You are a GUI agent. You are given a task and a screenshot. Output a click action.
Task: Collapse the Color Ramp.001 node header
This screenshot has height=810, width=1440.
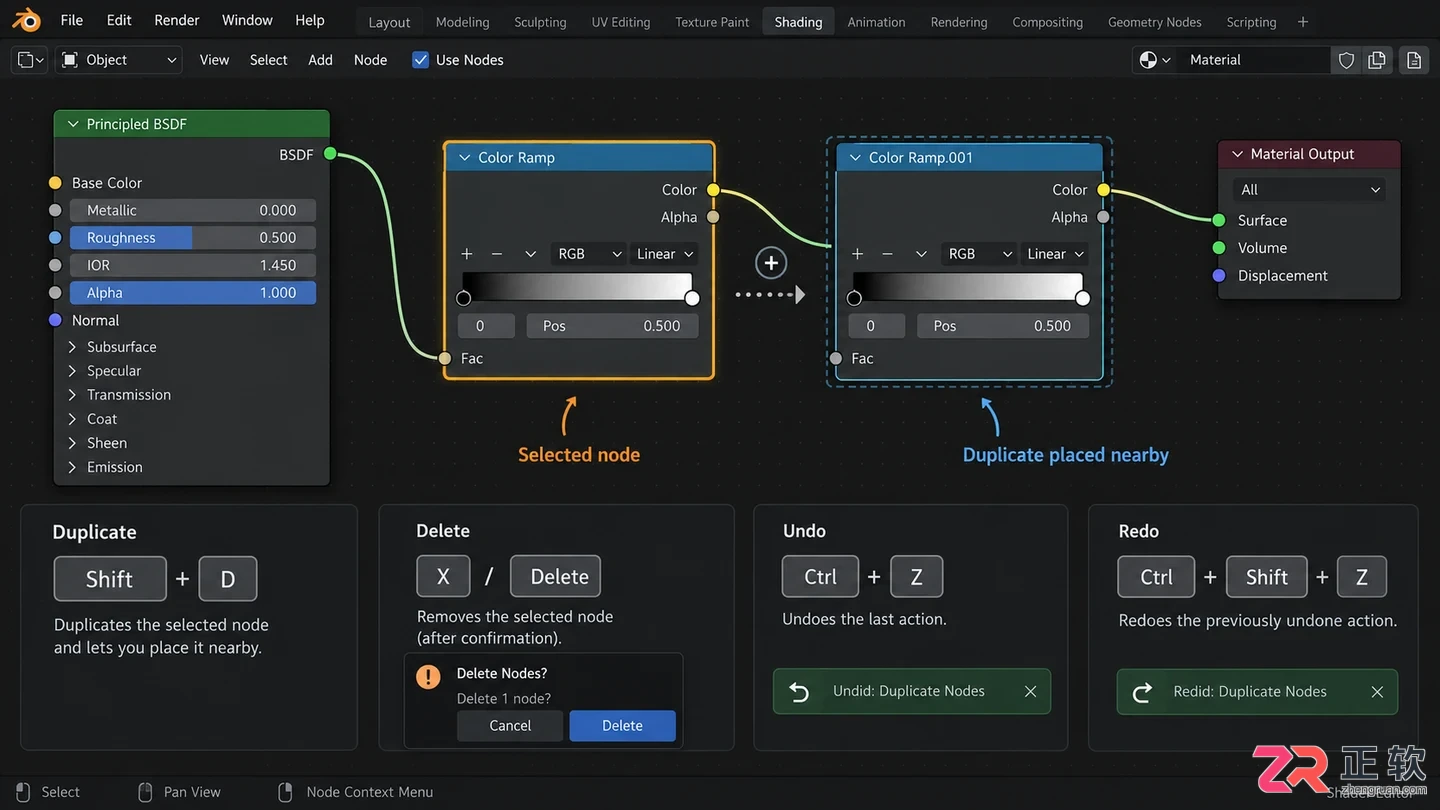[x=855, y=158]
